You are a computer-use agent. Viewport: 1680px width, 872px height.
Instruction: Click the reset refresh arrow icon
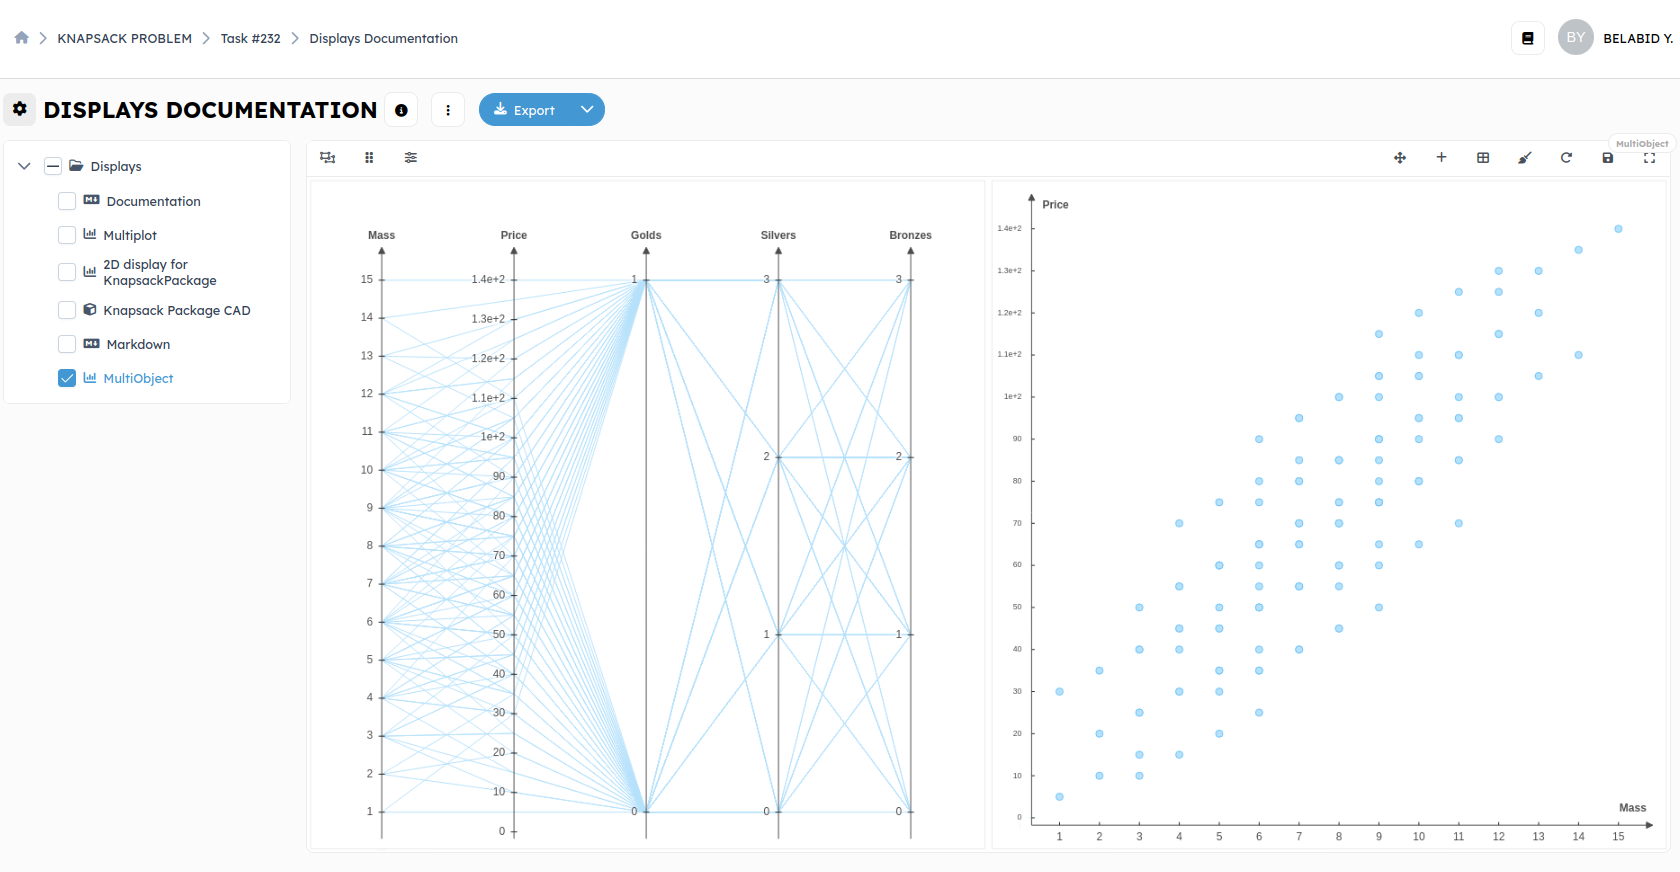pyautogui.click(x=1566, y=157)
